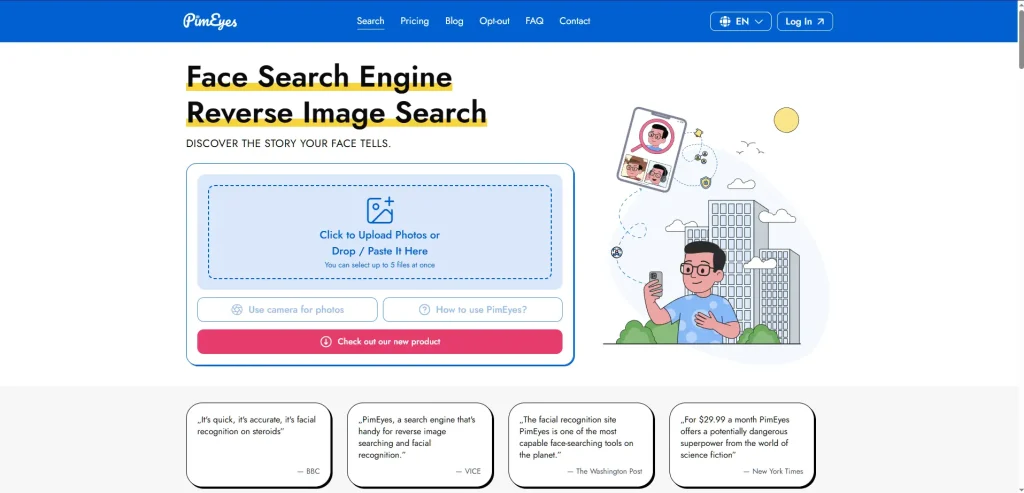Open the Search tab in the navigation

370,21
